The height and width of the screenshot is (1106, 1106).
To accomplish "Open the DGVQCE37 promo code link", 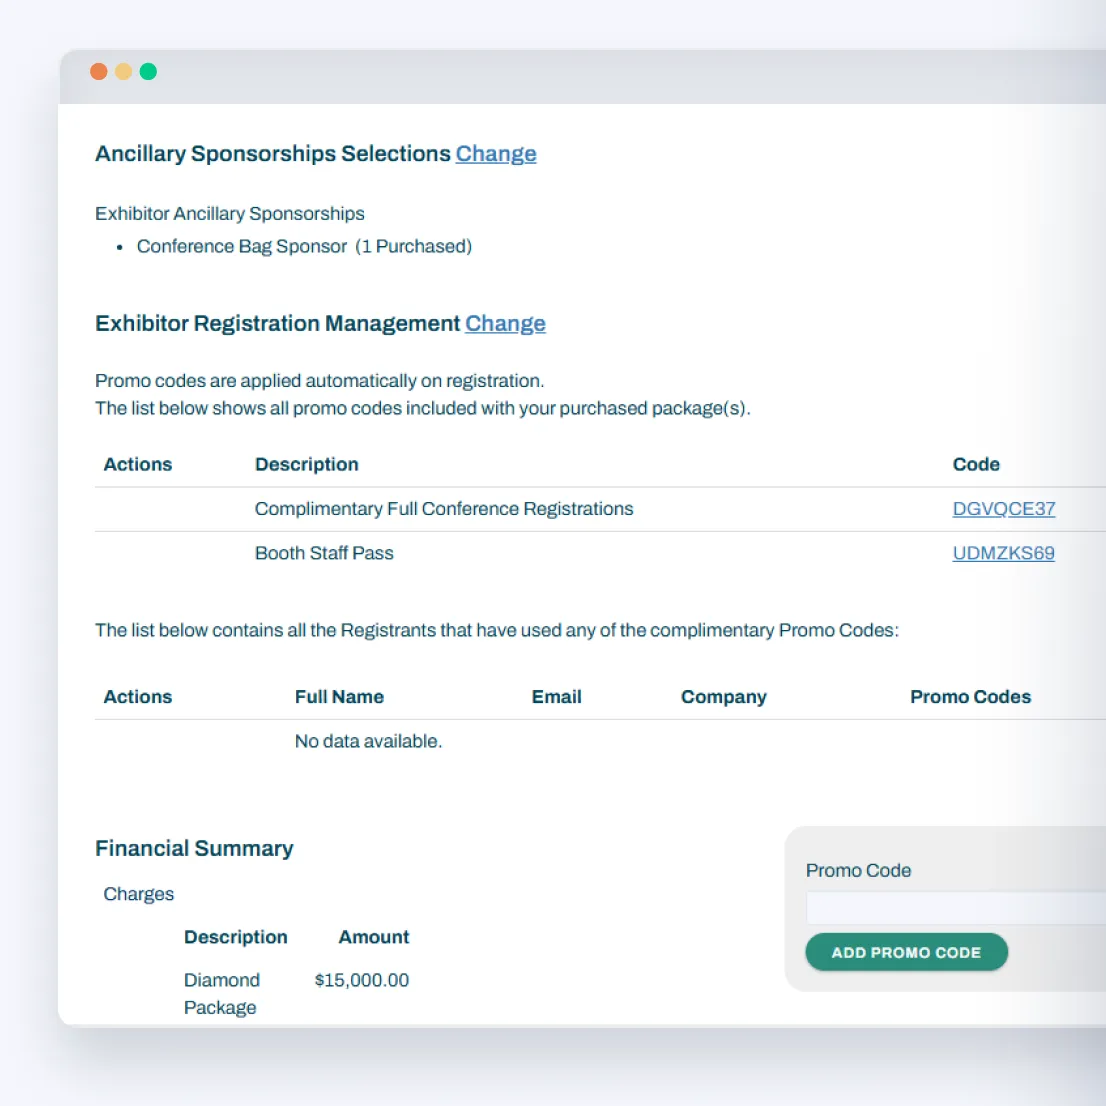I will click(x=1003, y=509).
